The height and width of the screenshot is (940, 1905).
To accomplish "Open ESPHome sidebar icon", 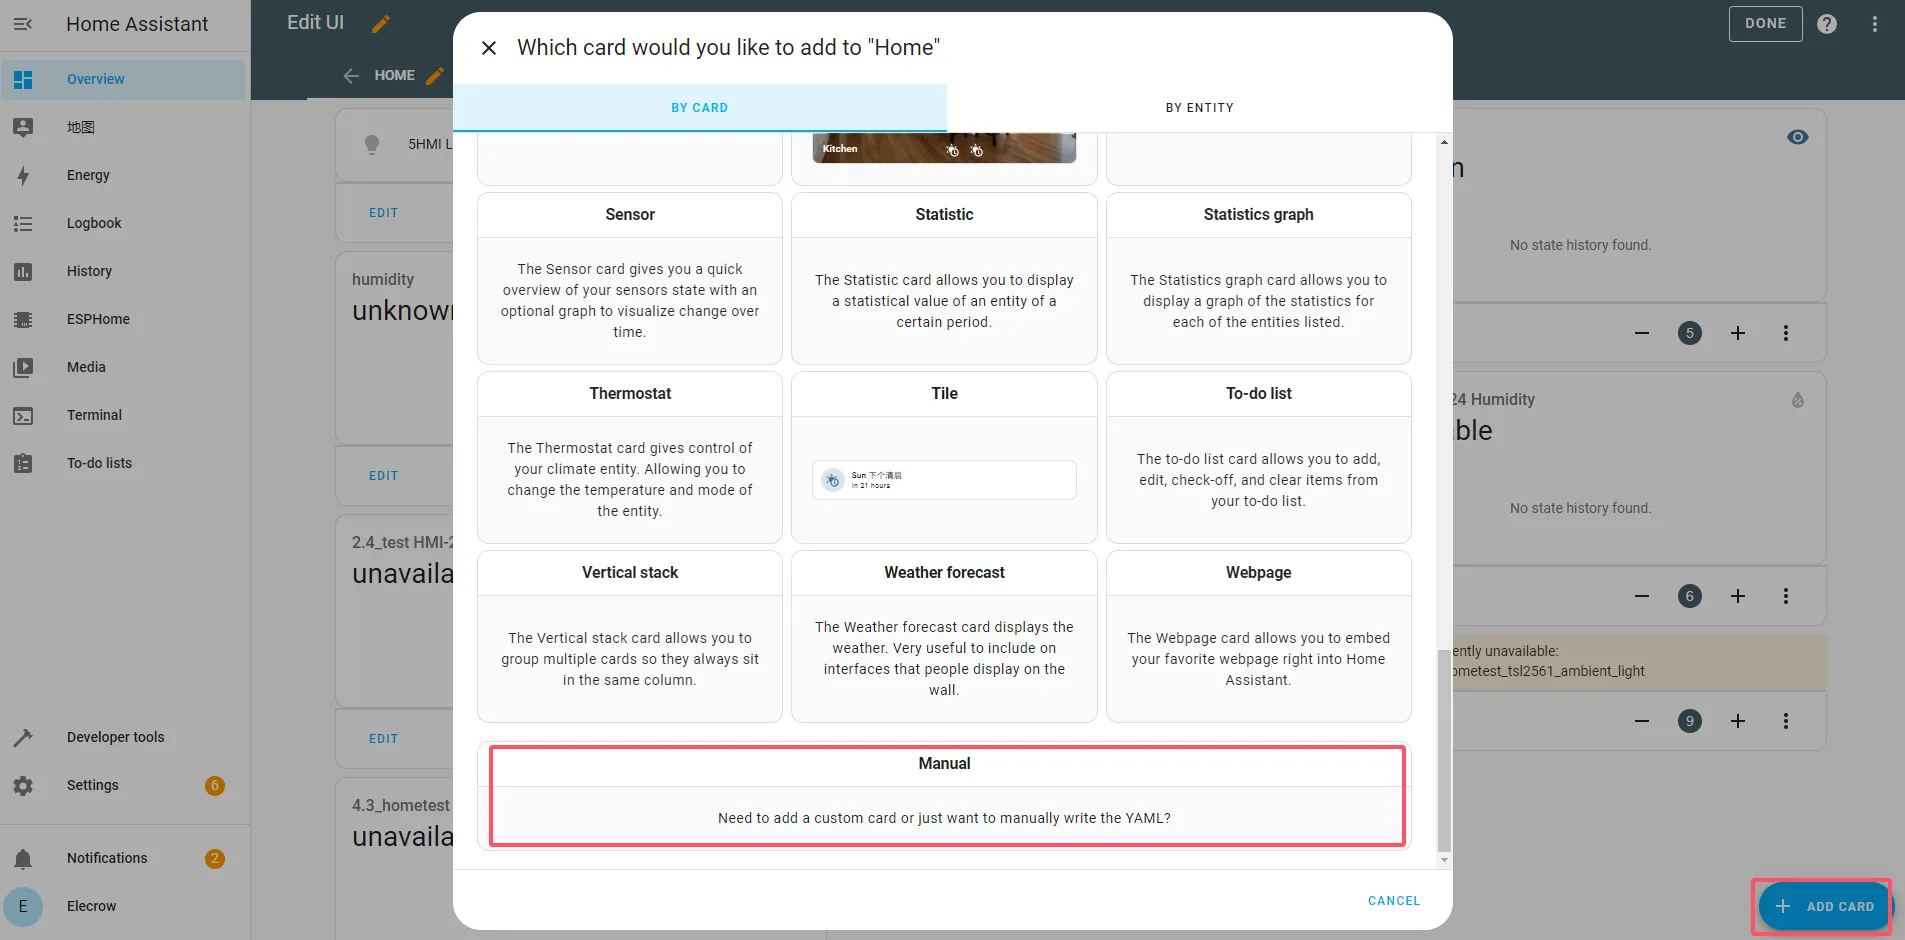I will tap(23, 320).
